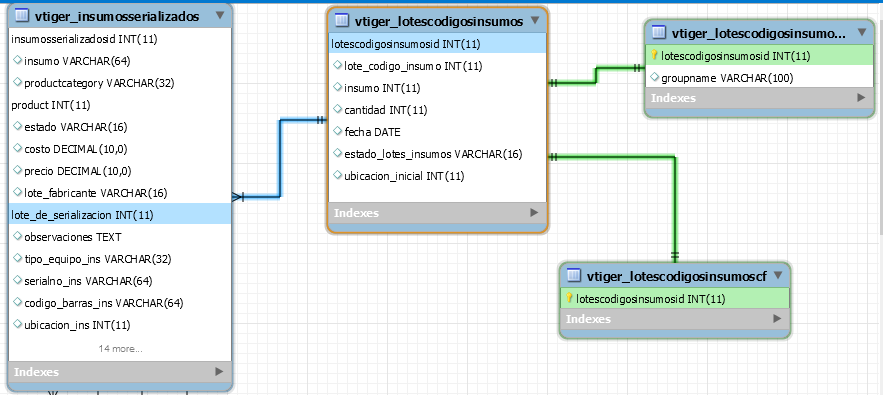Show the 14 more... columns
The image size is (883, 395).
pyautogui.click(x=121, y=348)
